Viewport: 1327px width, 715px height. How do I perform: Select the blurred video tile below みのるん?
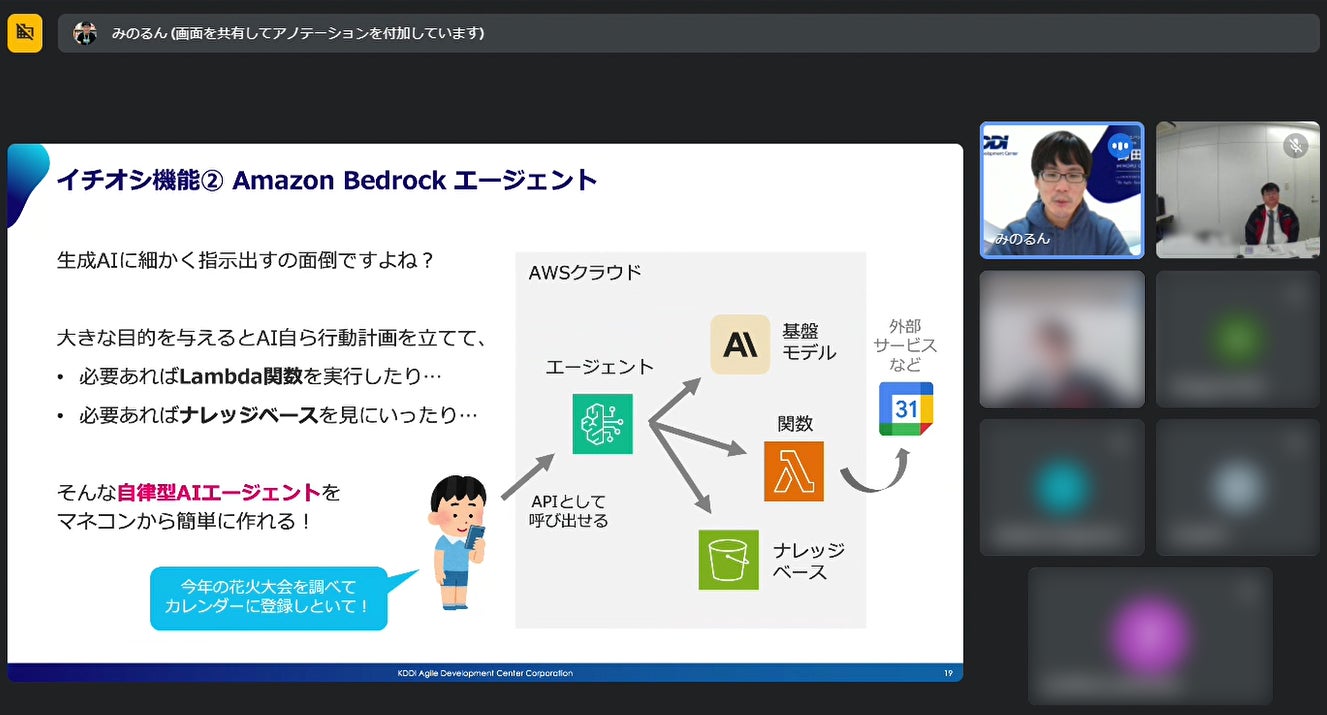click(1062, 339)
